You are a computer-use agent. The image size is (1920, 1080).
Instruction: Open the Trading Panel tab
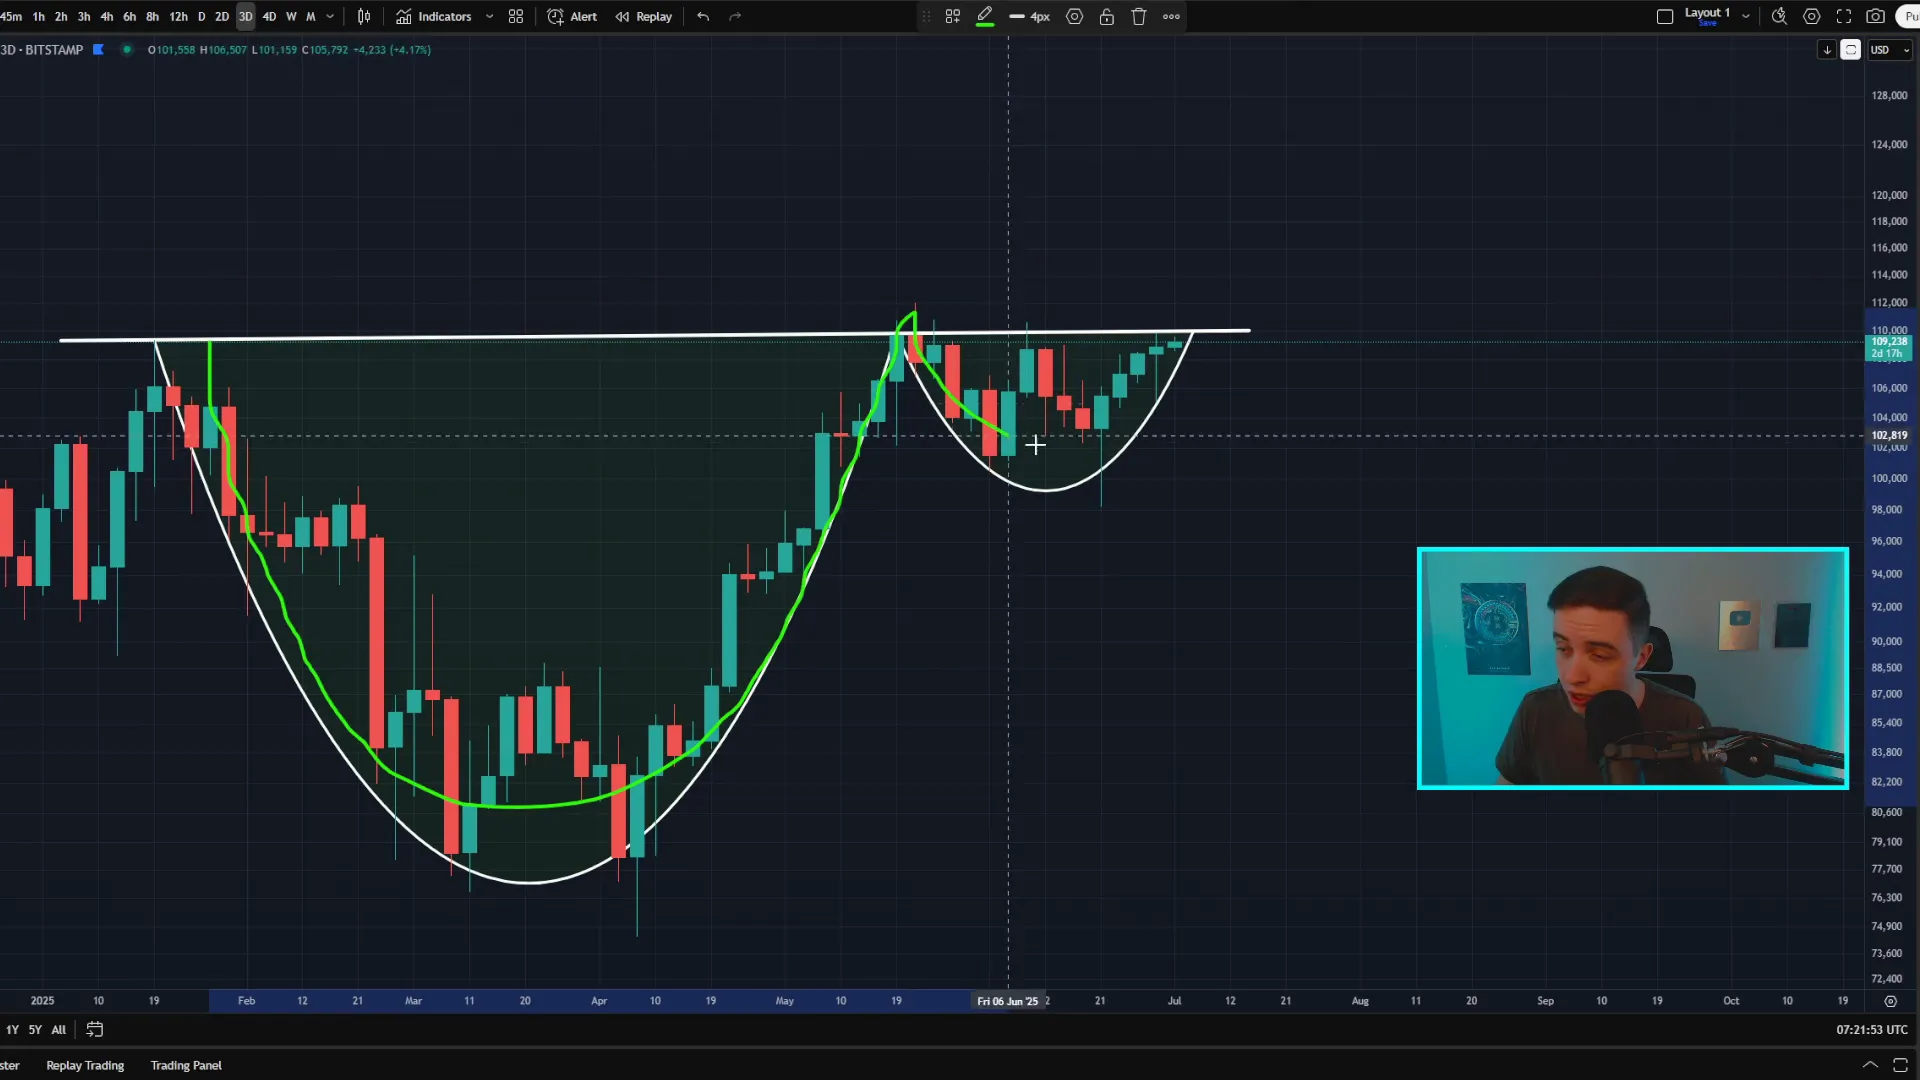186,1066
